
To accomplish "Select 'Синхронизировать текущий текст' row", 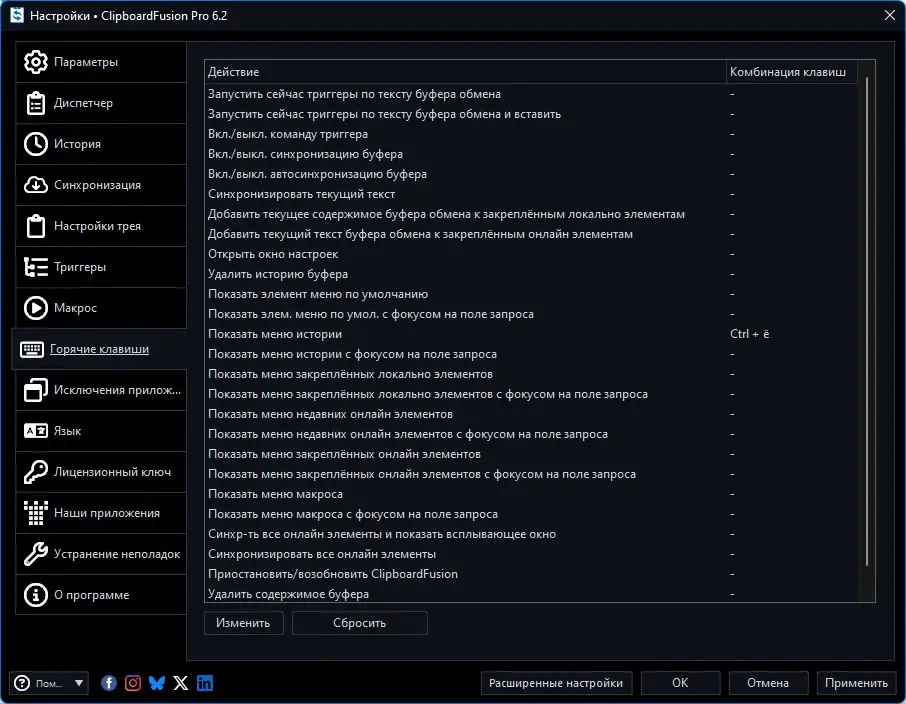I will click(532, 194).
